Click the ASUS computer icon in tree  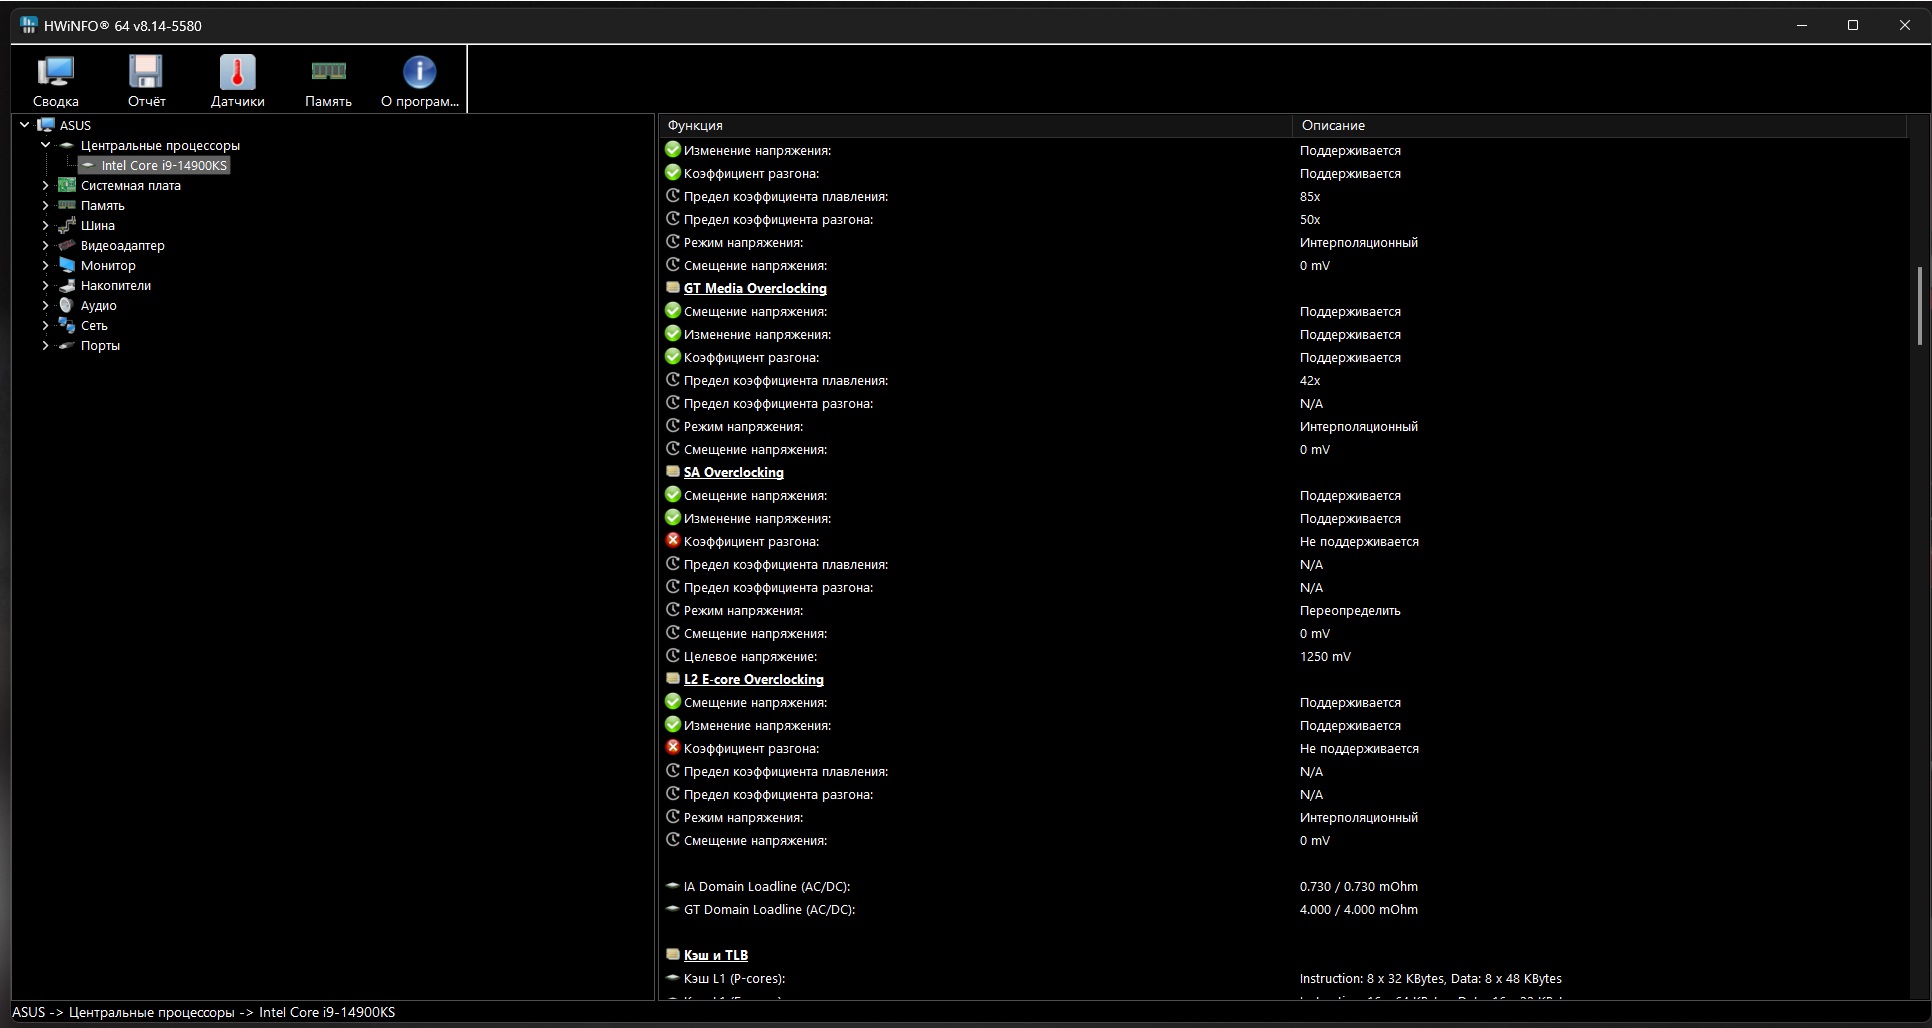click(x=46, y=125)
